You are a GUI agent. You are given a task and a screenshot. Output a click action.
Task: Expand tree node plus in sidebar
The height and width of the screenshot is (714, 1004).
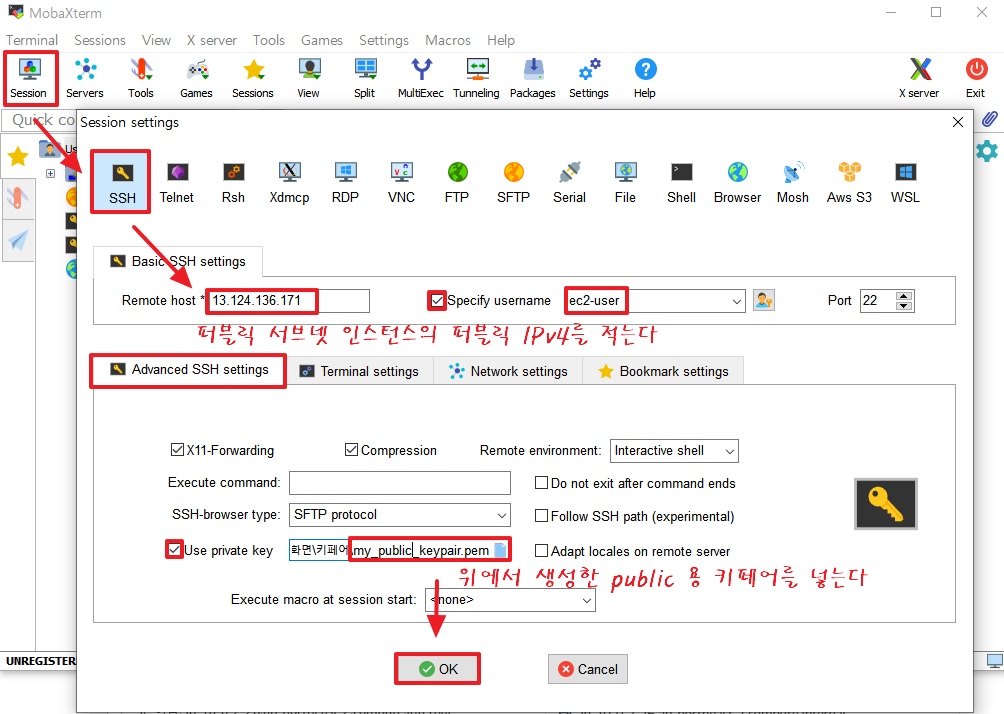51,173
